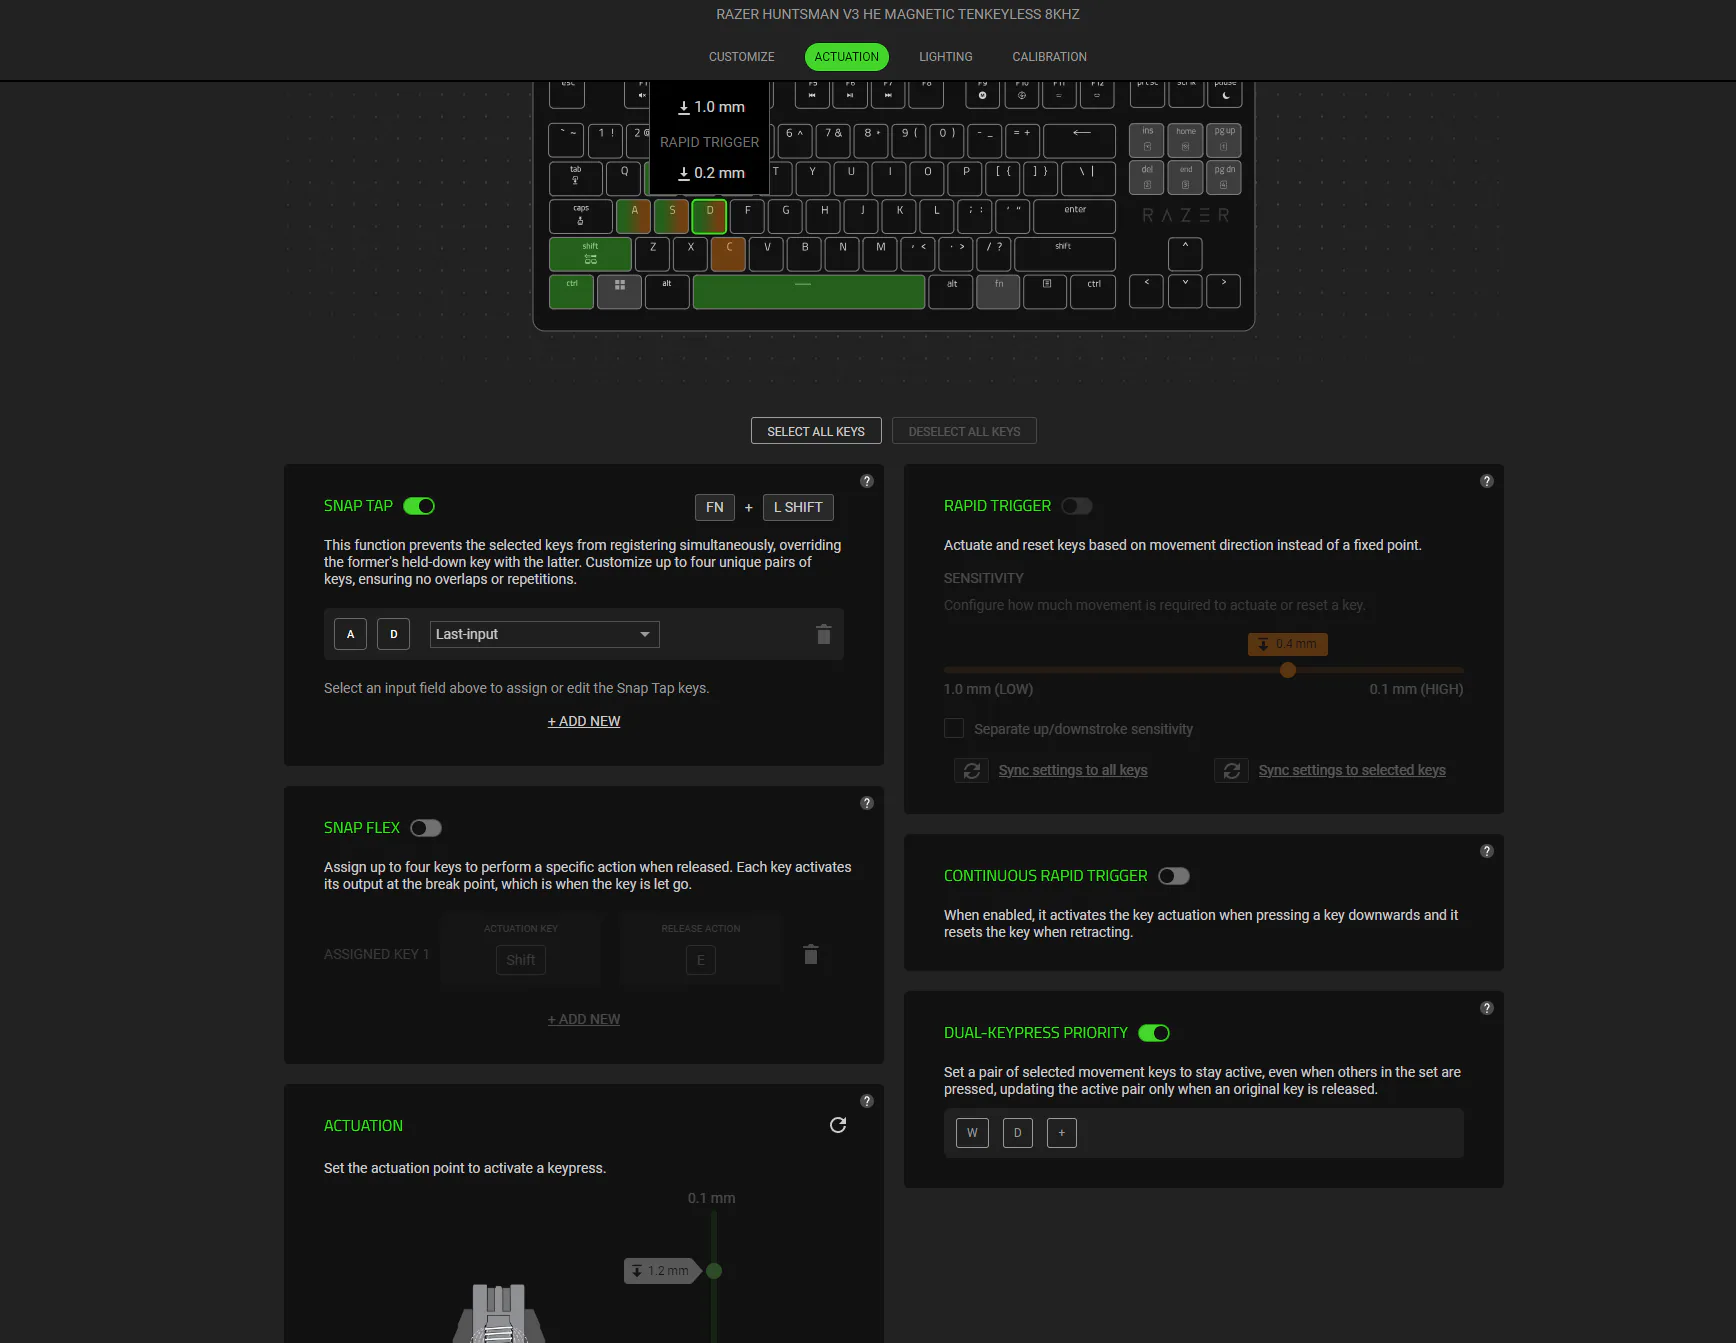Click the sync icon beside 'Sync settings to all keys'

(971, 770)
